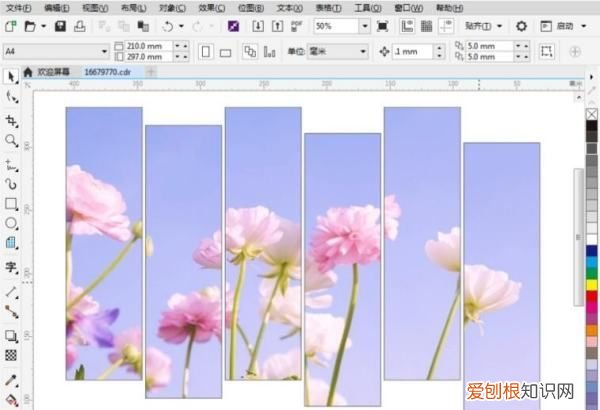Click the no-color X swatch
Screen dimensions: 600x410
(592, 114)
